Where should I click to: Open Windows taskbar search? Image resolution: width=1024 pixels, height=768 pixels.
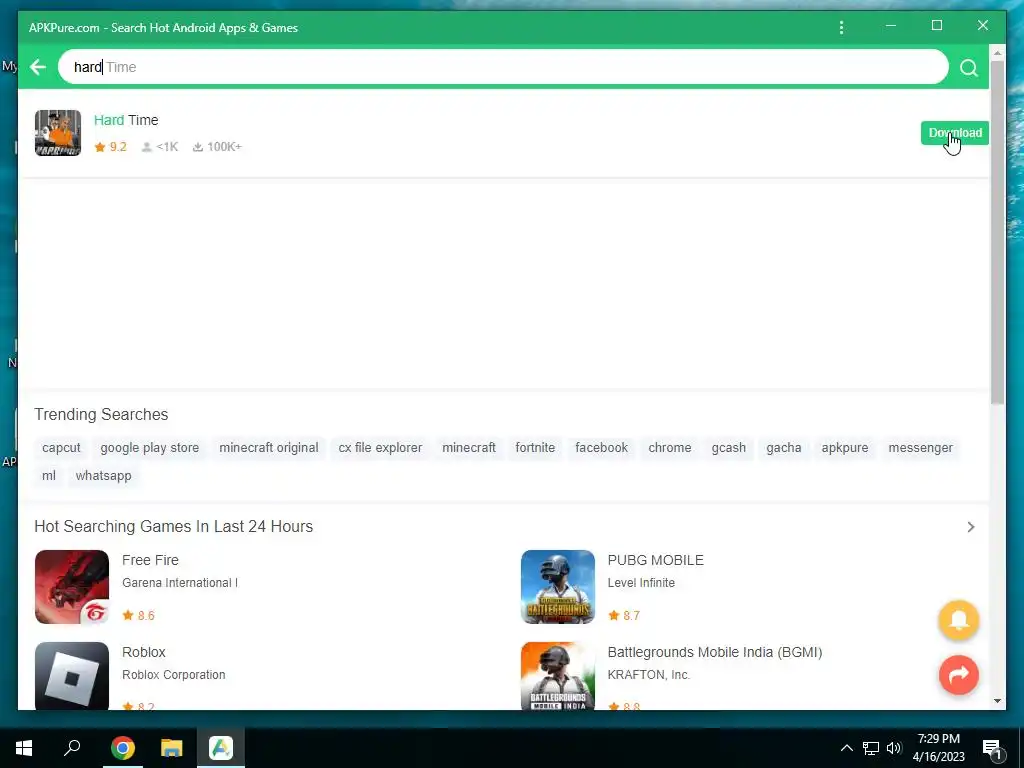click(72, 748)
